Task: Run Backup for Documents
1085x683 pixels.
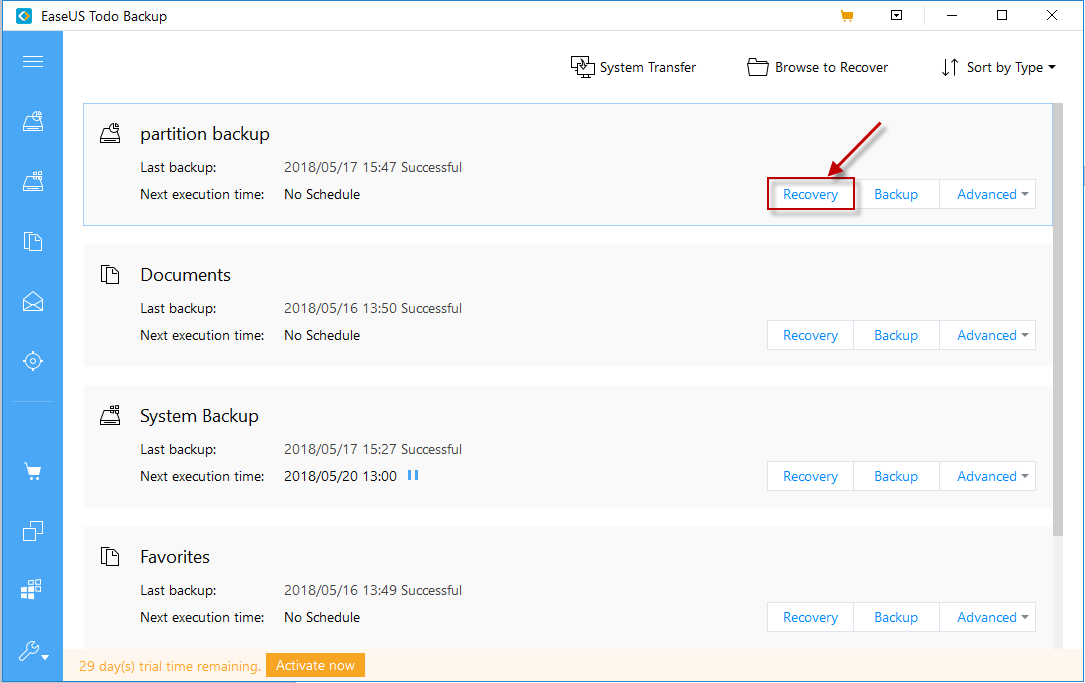Action: 896,336
